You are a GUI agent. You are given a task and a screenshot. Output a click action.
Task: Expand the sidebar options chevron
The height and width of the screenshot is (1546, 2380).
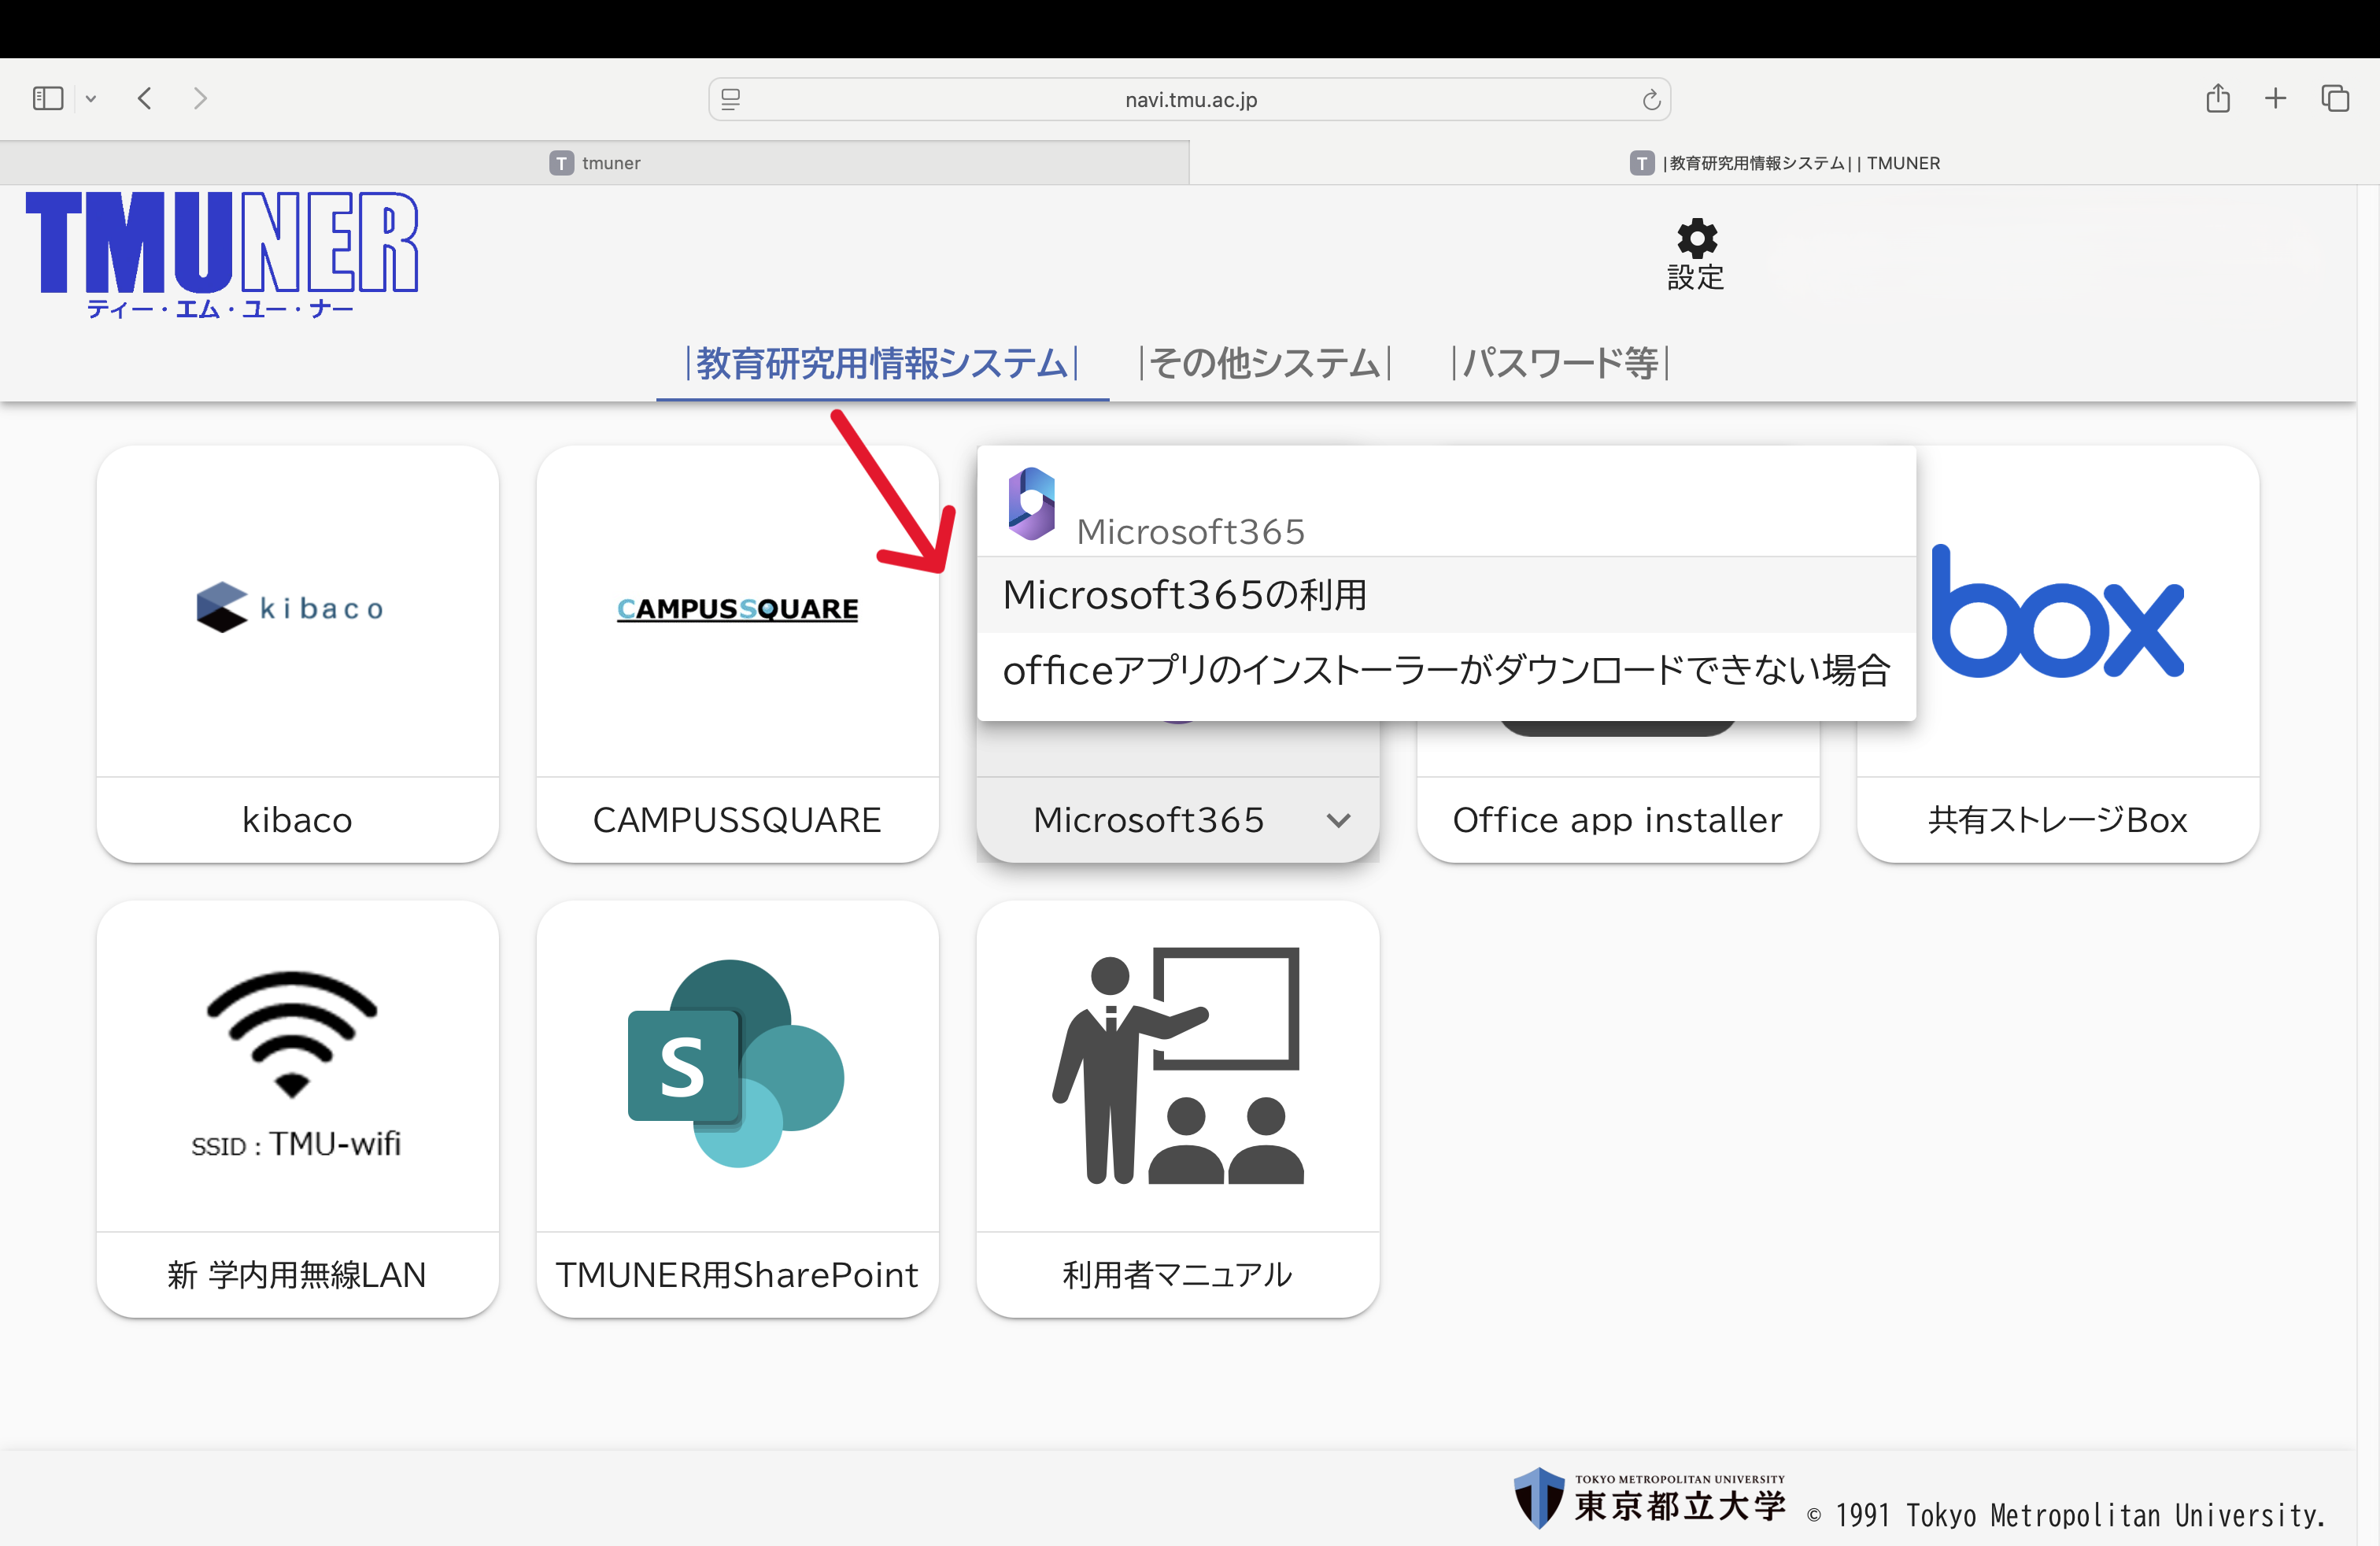tap(91, 98)
